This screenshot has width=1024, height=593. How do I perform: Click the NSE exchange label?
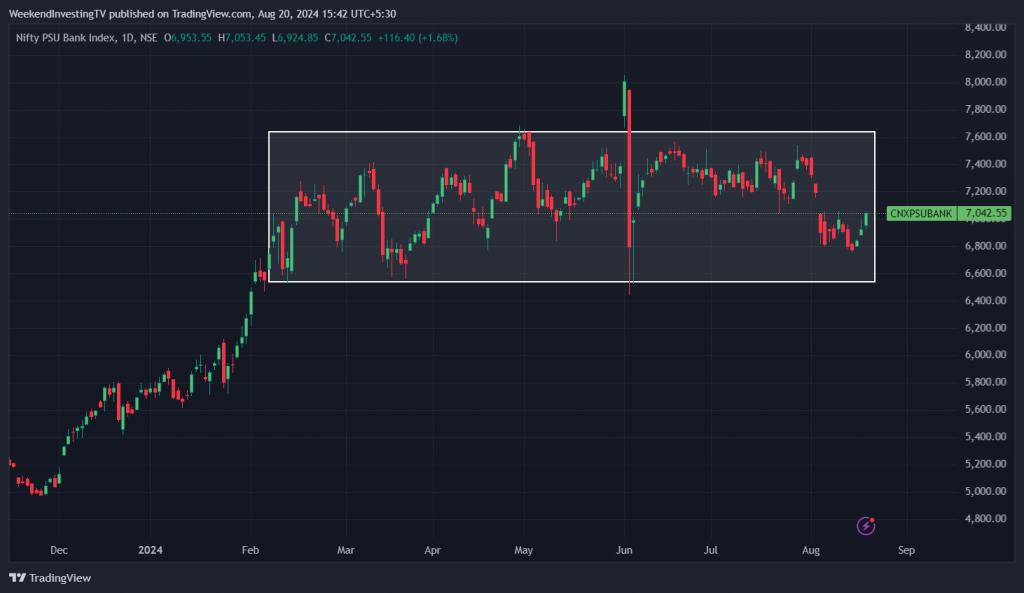pos(148,38)
